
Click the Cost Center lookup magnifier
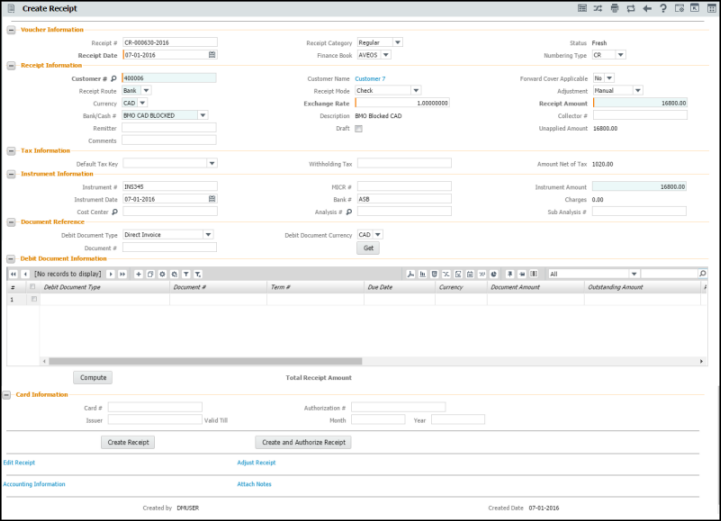(115, 212)
